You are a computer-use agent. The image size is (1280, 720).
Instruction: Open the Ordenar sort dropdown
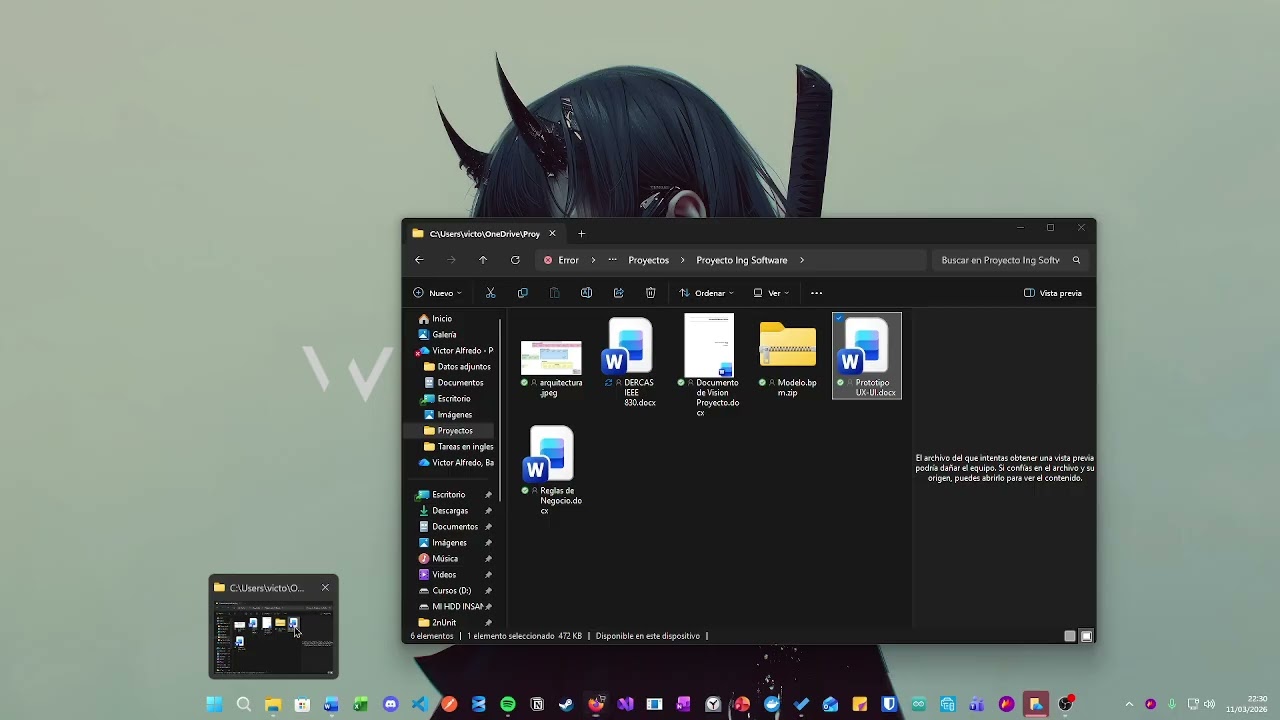(707, 293)
